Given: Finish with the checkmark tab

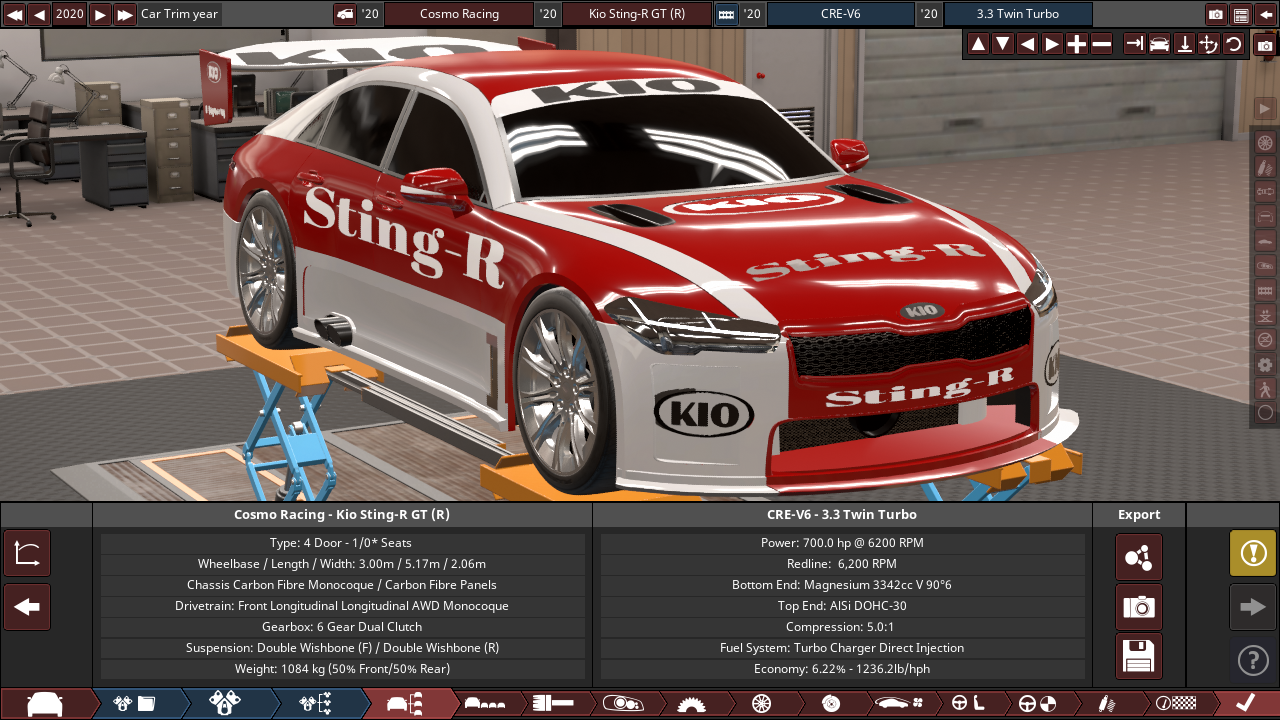Looking at the screenshot, I should (1245, 704).
